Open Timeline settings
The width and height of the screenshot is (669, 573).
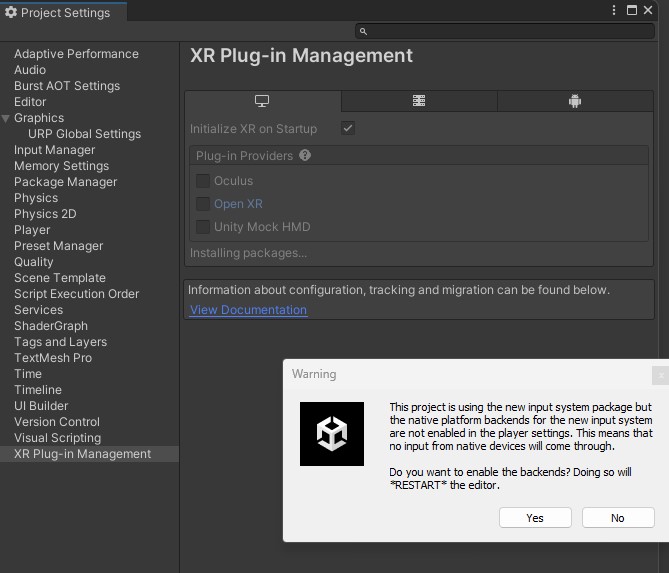click(x=38, y=390)
